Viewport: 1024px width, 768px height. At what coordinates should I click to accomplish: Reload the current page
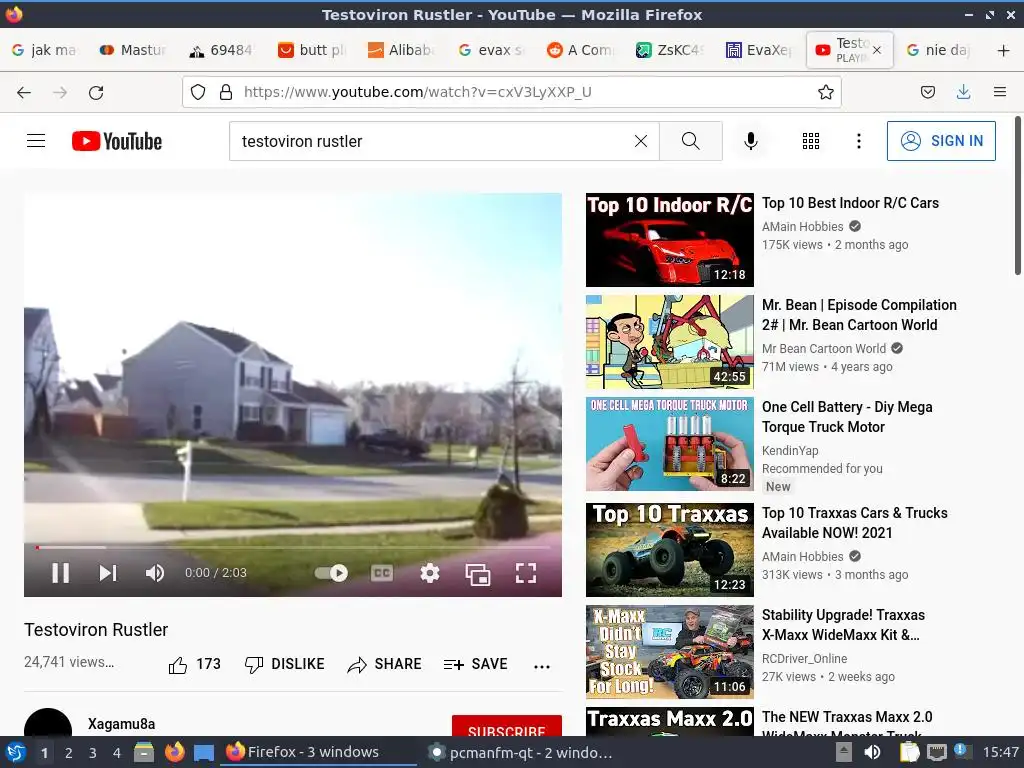[96, 93]
